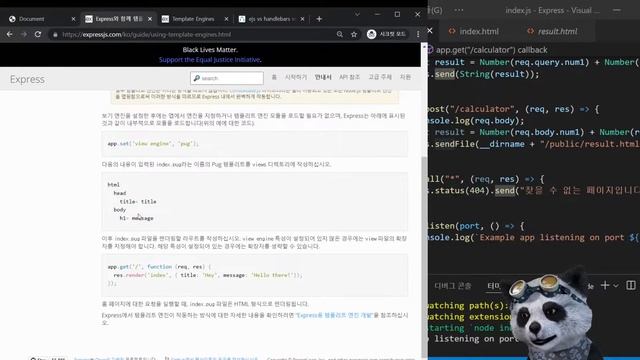The height and width of the screenshot is (360, 640).
Task: Click the site lock icon in address bar
Action: [x=55, y=35]
